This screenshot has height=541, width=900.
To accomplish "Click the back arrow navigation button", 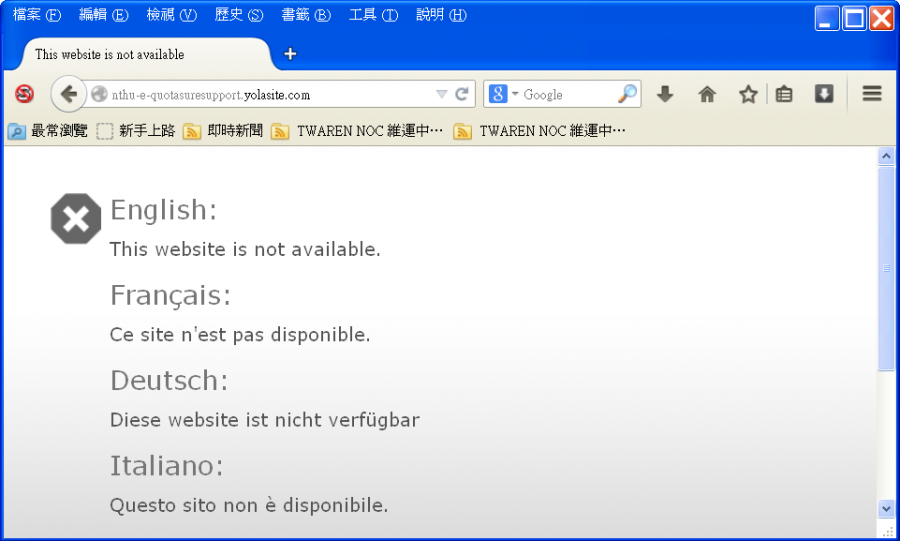I will tap(67, 94).
